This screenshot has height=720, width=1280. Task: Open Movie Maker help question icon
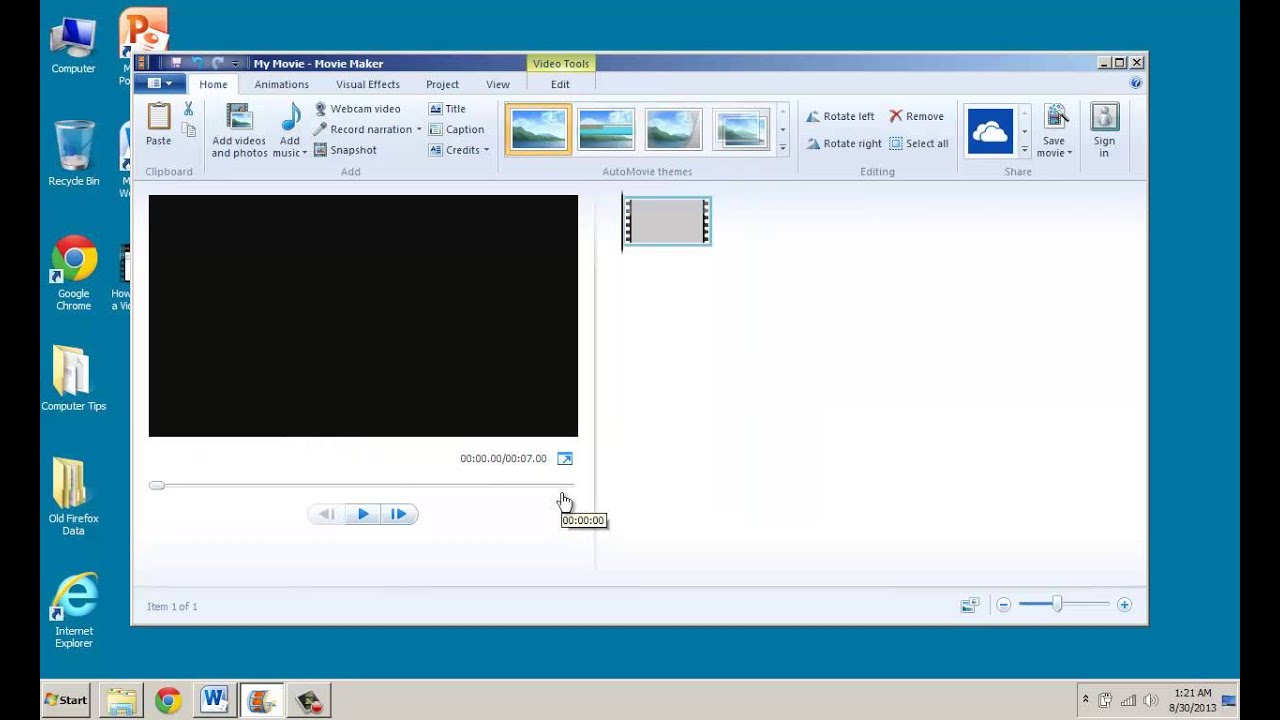click(x=1136, y=84)
